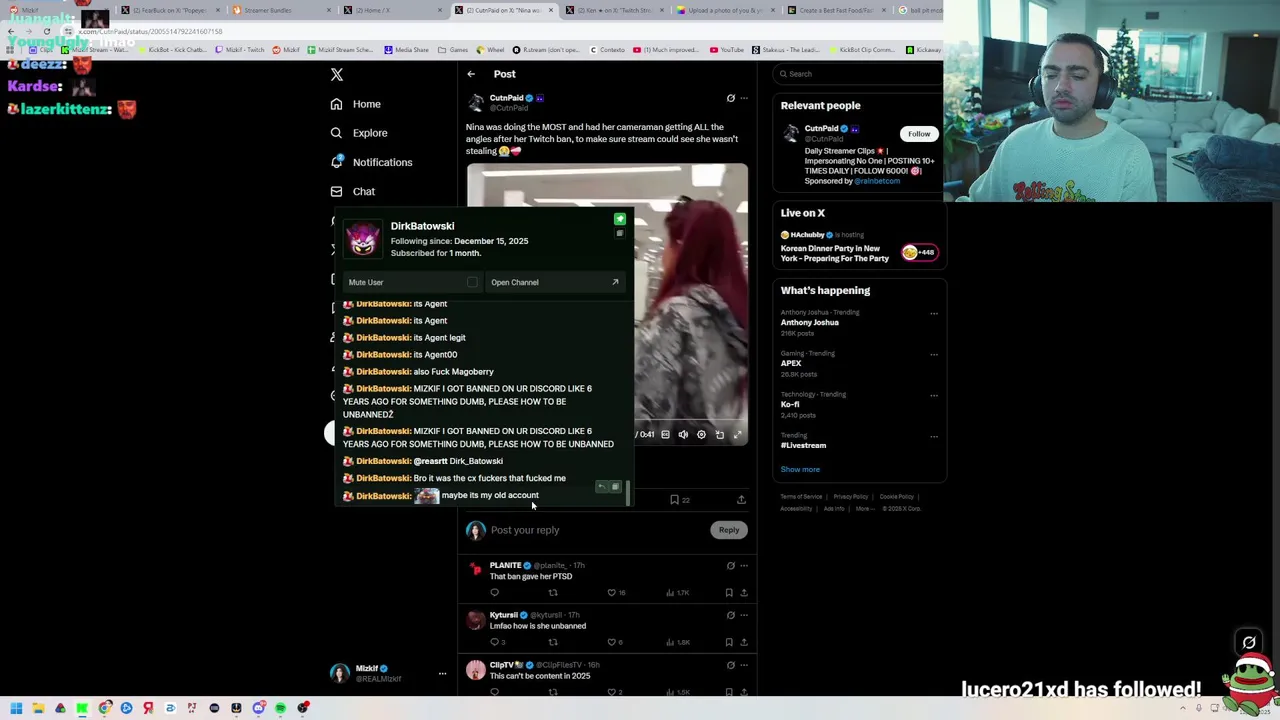Click the picture-in-picture video icon

point(719,435)
